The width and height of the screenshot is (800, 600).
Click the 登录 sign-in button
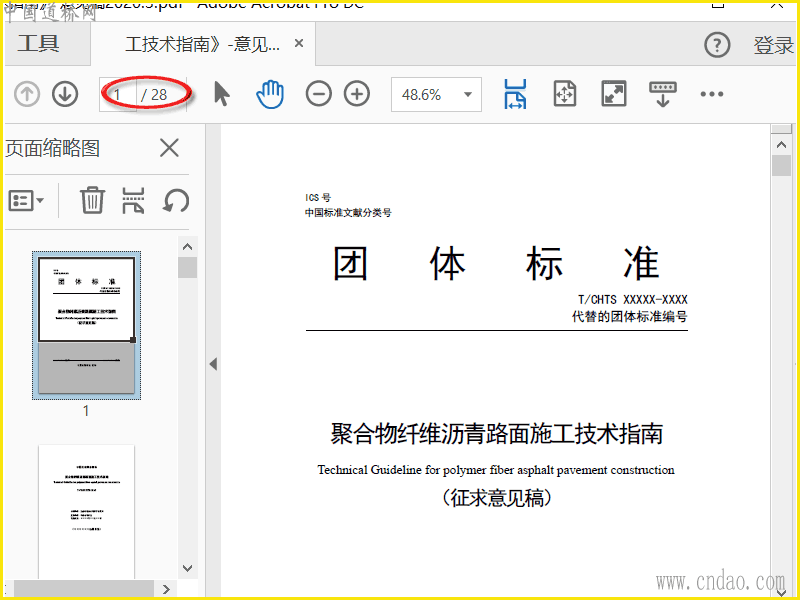tap(773, 45)
